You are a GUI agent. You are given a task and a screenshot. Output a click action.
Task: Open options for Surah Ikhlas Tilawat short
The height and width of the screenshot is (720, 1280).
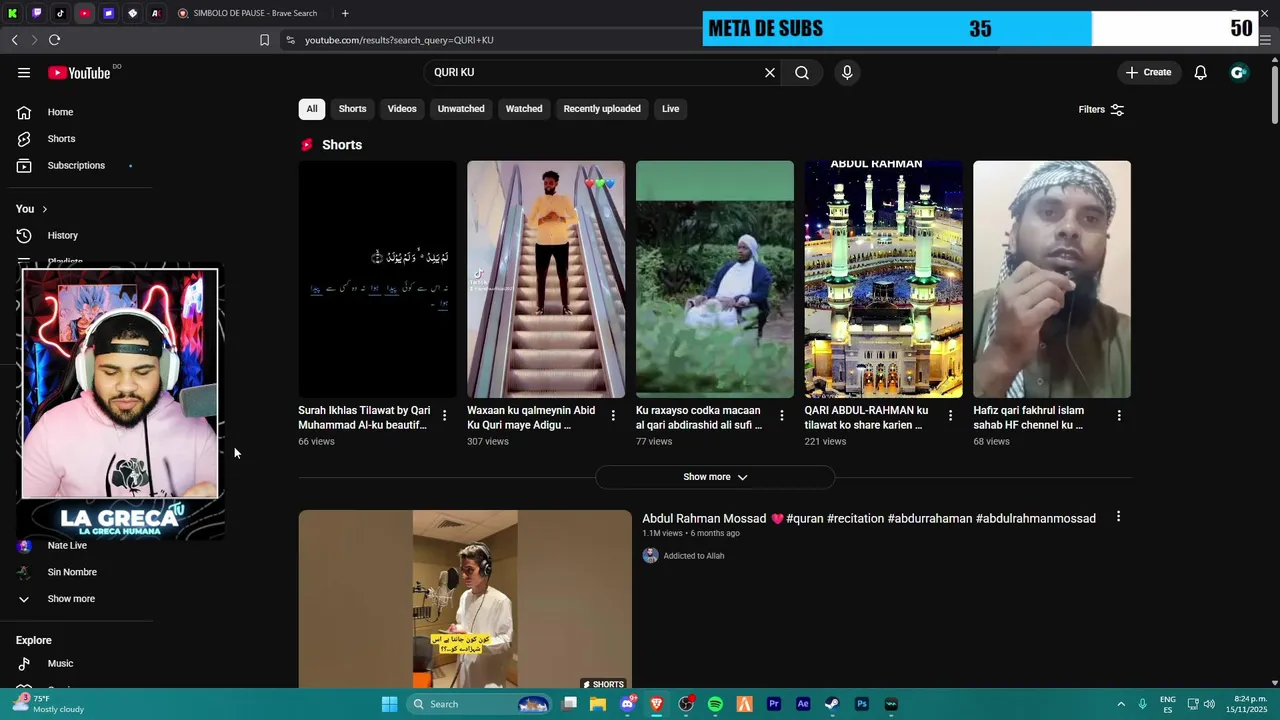click(x=445, y=415)
